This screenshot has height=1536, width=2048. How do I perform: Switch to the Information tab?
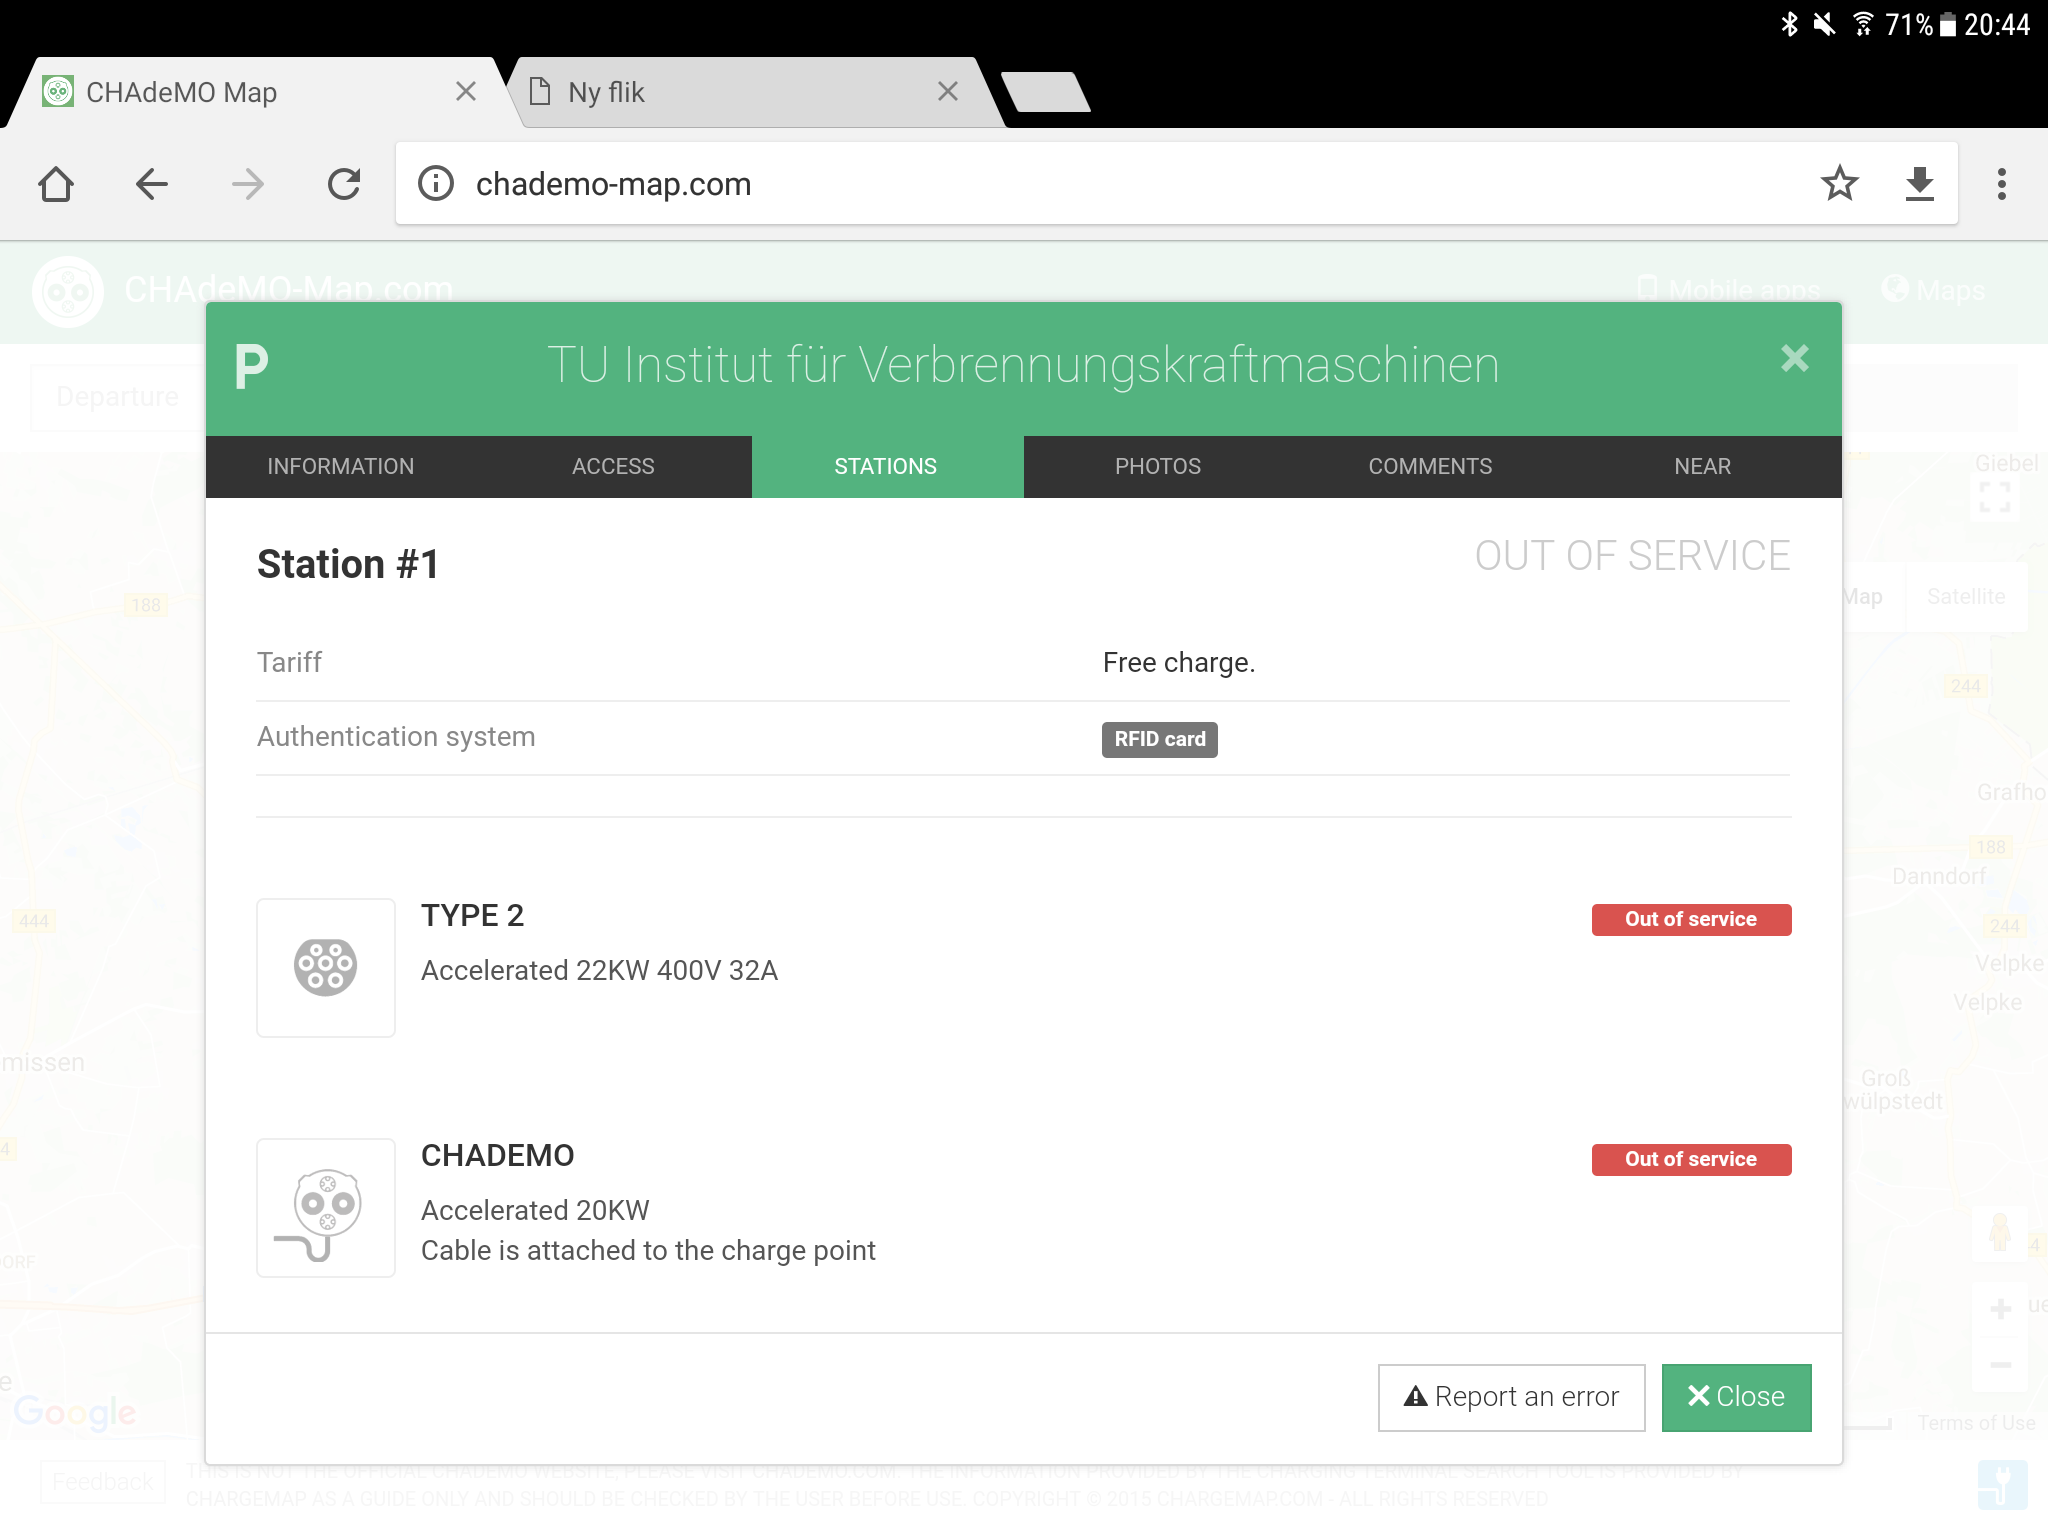pos(341,467)
